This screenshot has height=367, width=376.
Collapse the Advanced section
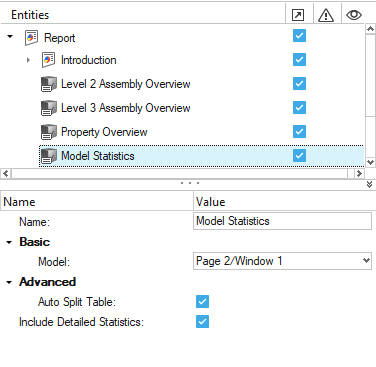click(9, 283)
